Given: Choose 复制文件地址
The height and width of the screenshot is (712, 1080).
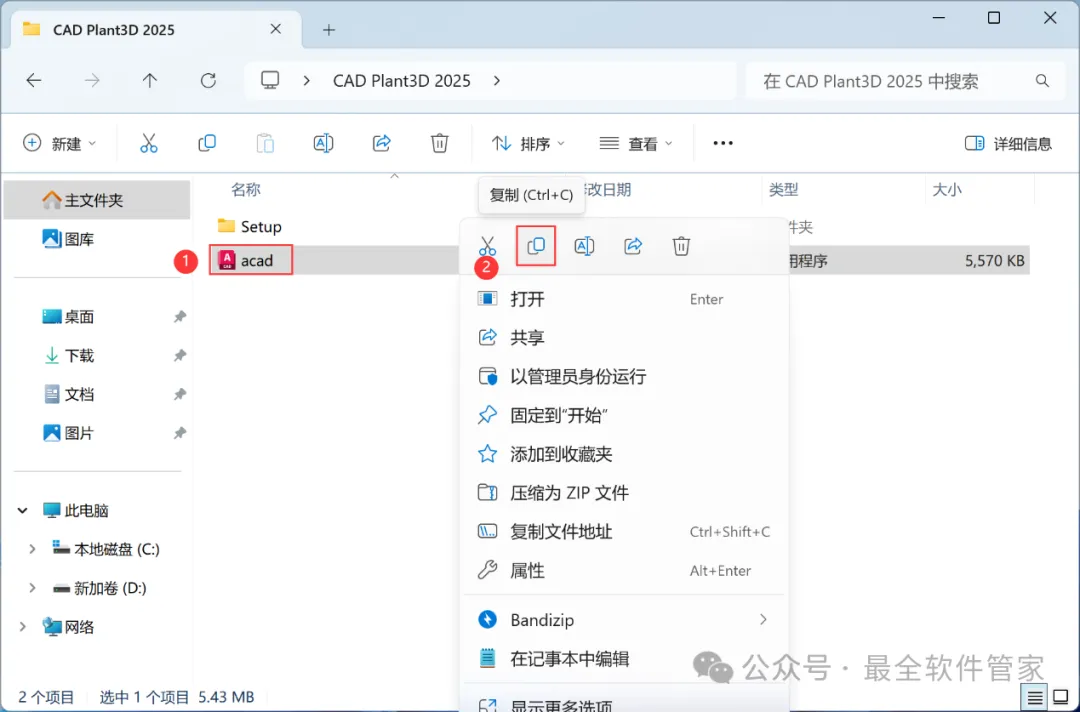Looking at the screenshot, I should 624,532.
